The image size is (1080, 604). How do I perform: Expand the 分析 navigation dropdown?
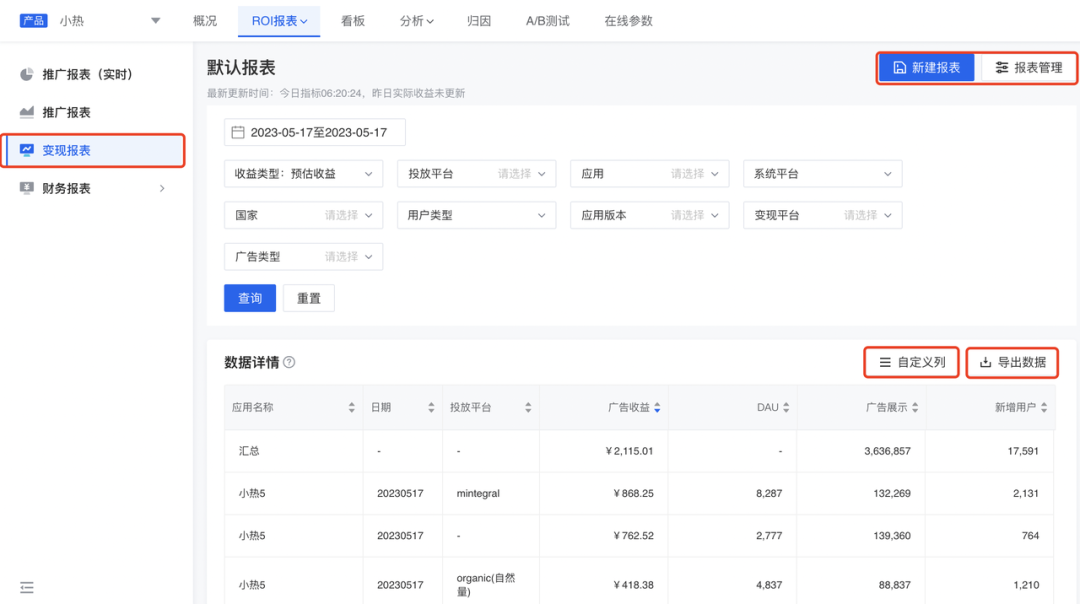tap(416, 19)
